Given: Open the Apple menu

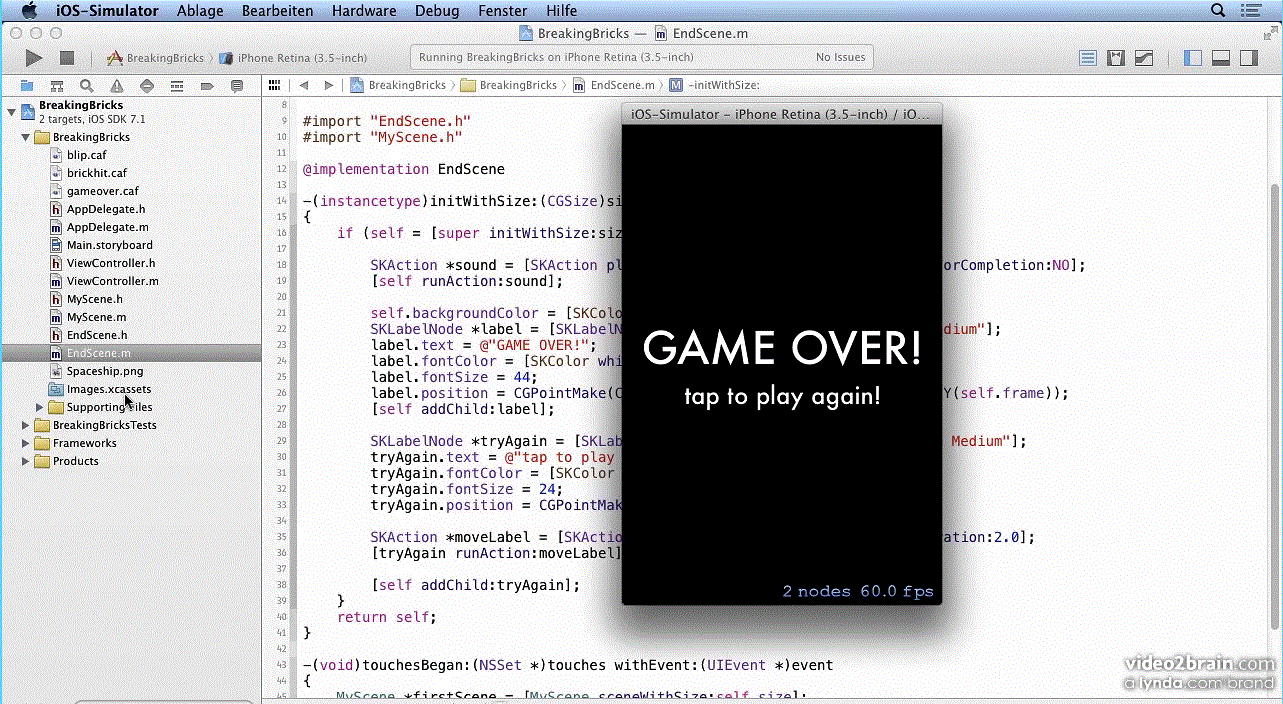Looking at the screenshot, I should point(29,11).
